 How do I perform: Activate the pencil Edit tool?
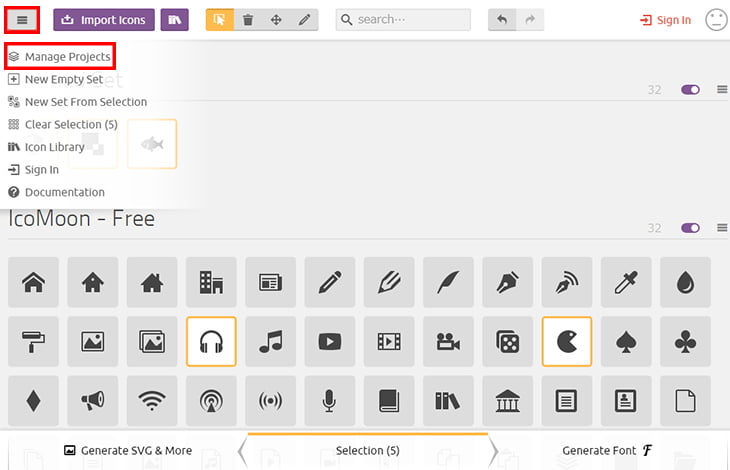pos(304,19)
